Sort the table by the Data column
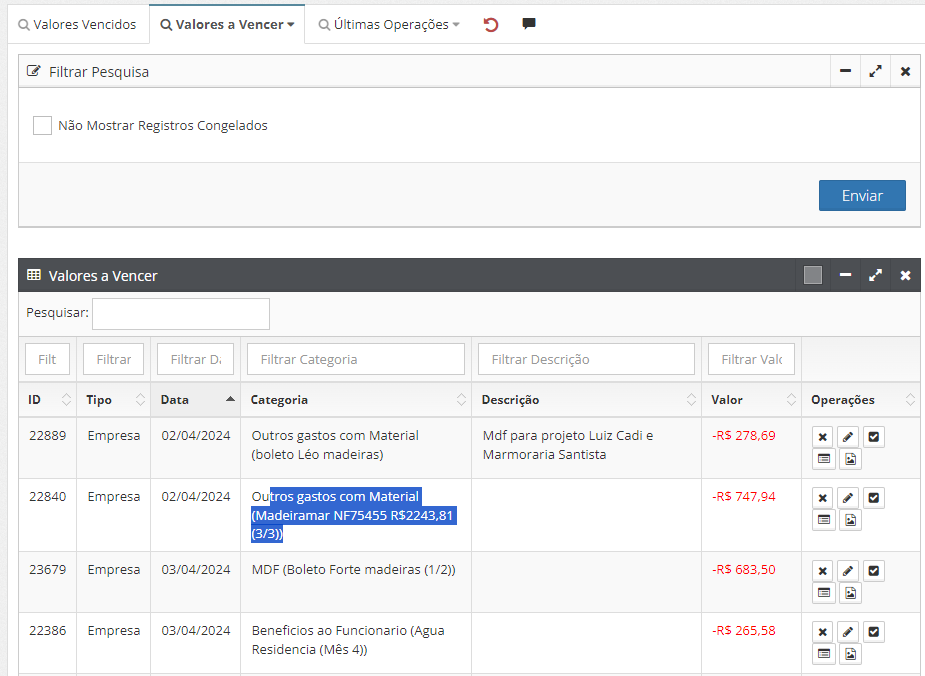Image resolution: width=925 pixels, height=676 pixels. 195,400
